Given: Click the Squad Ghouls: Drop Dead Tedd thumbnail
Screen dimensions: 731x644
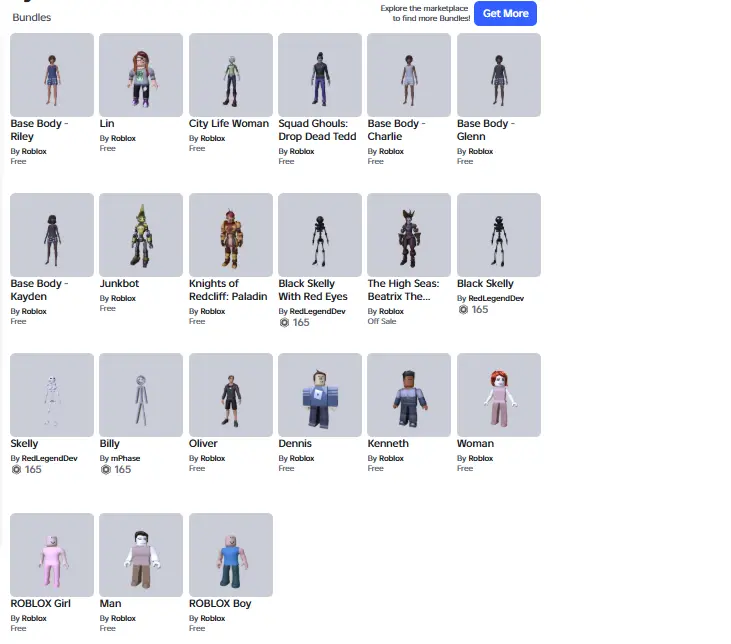Looking at the screenshot, I should coord(320,75).
